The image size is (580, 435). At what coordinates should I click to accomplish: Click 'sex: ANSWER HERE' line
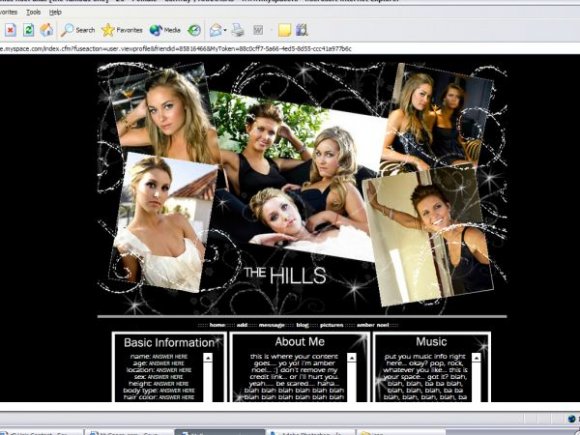(x=158, y=377)
